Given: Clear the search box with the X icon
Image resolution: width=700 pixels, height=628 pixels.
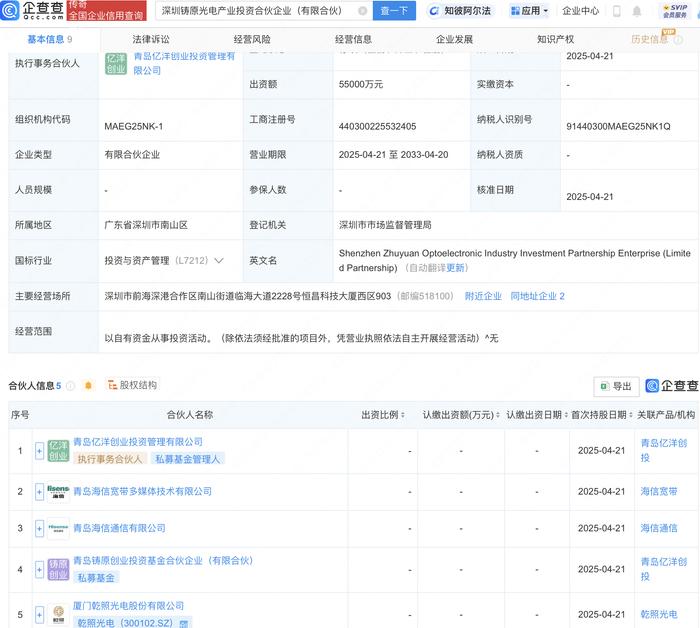Looking at the screenshot, I should point(363,11).
